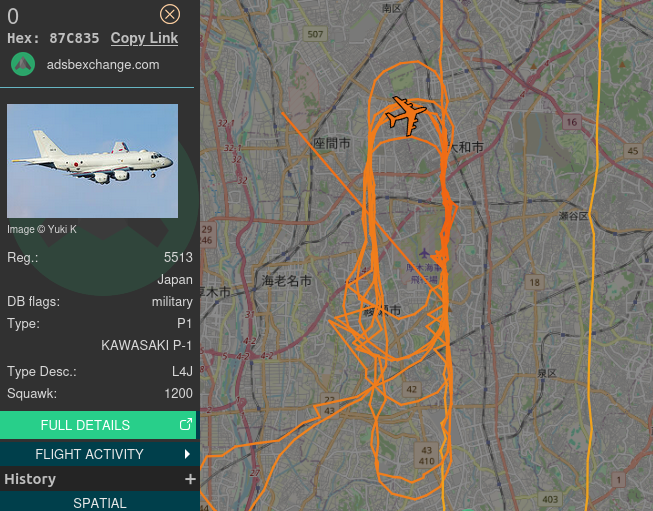Screen dimensions: 653x511
Task: Click the Image © Yuki K credit
Action: pyautogui.click(x=42, y=229)
